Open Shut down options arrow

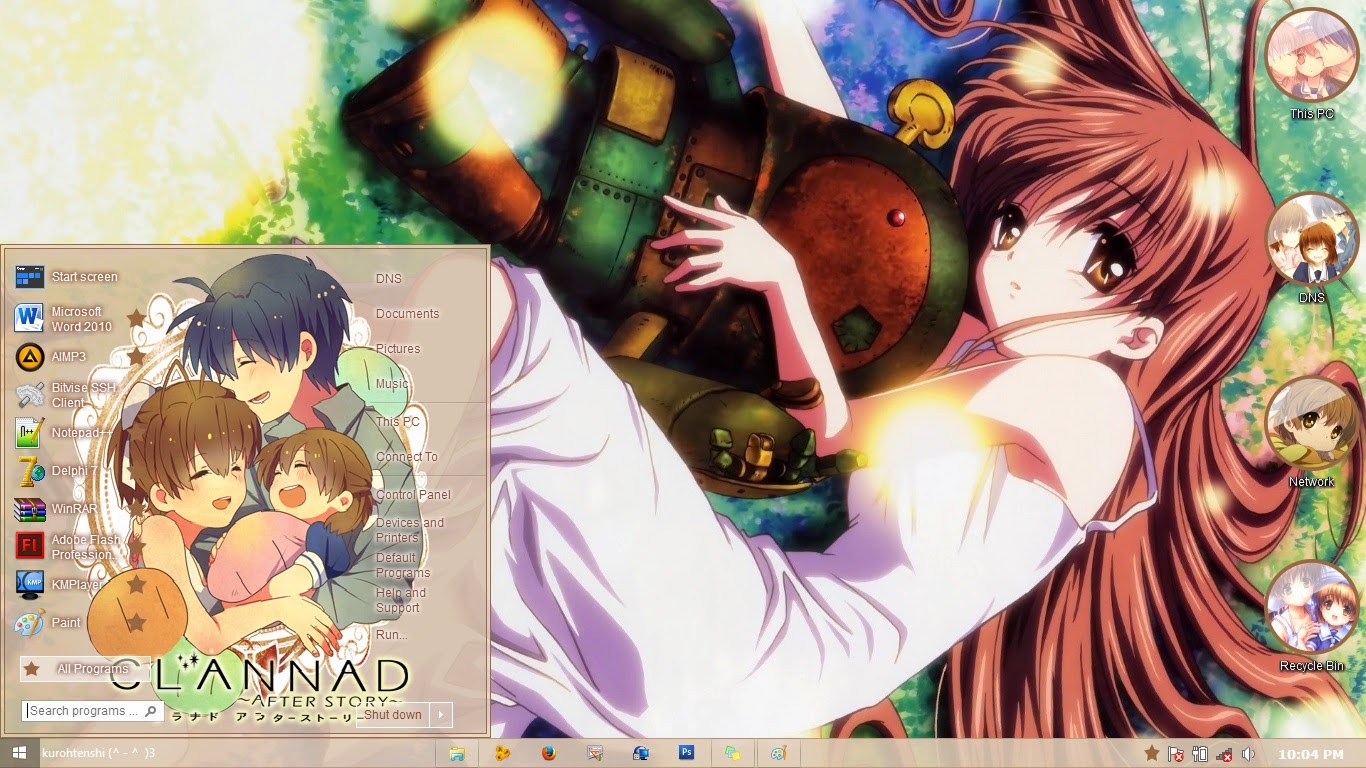(x=441, y=715)
